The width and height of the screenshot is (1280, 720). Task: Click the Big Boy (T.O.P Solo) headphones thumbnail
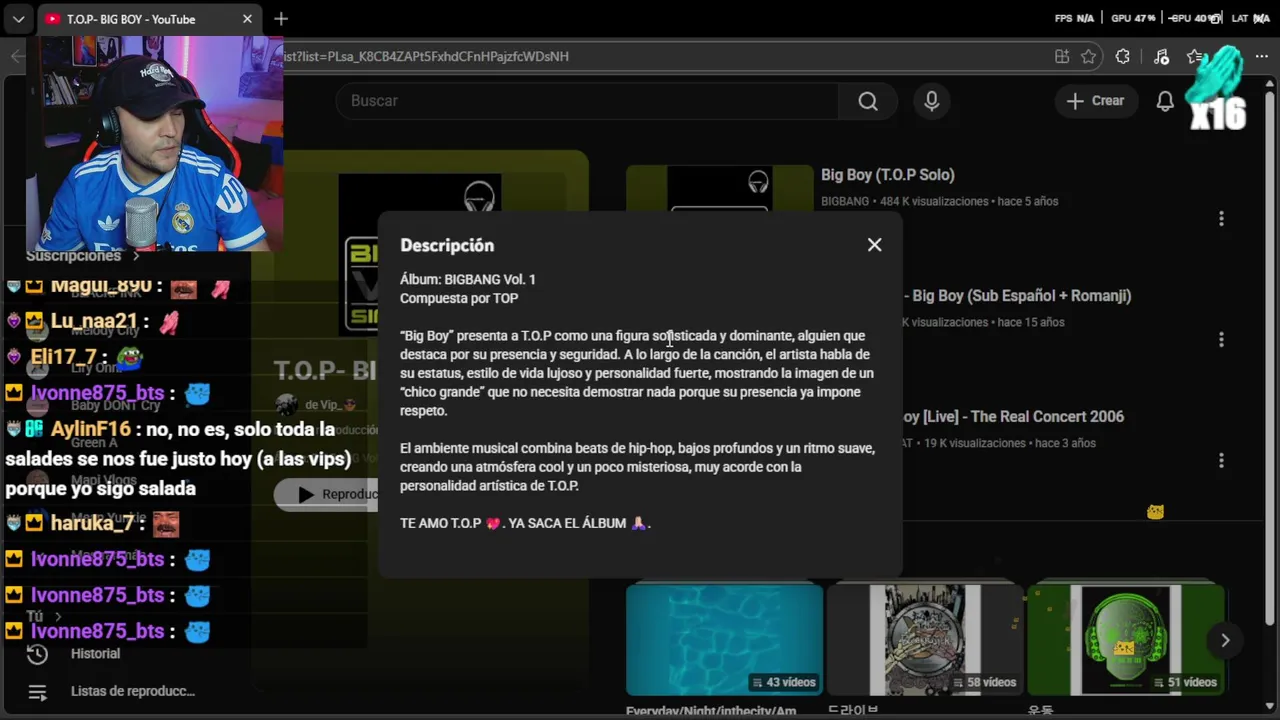[x=720, y=188]
